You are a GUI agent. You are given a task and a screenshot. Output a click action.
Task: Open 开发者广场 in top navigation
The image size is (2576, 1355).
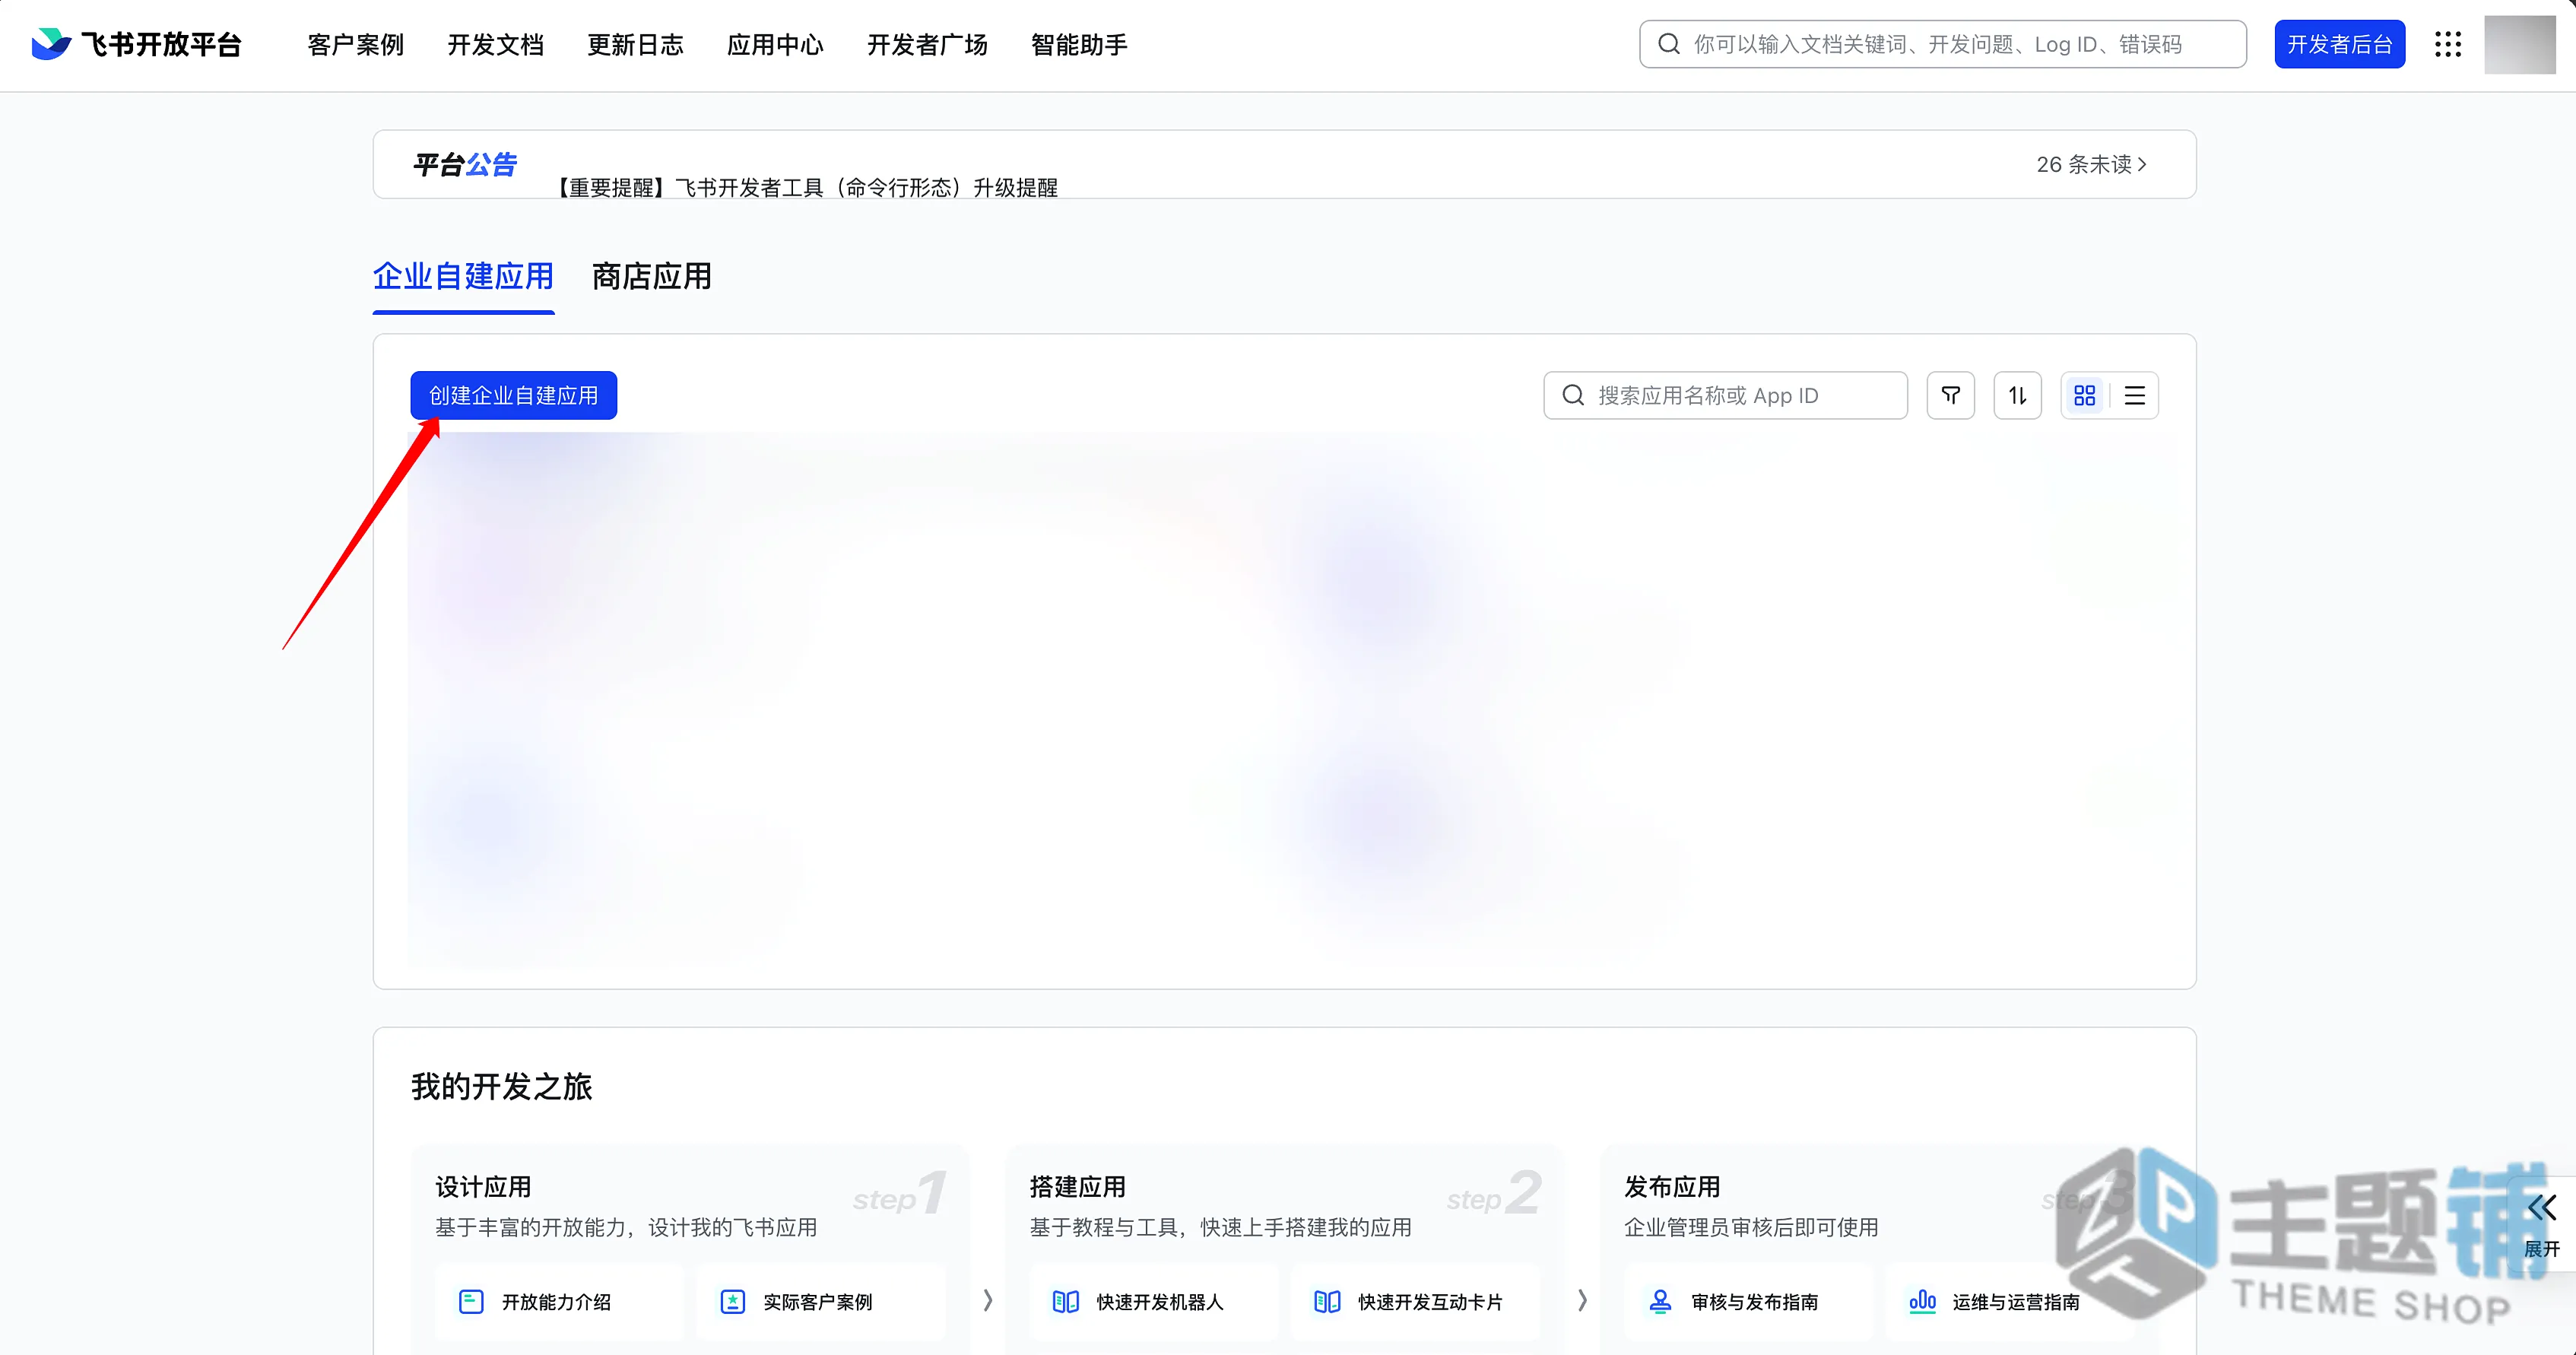[927, 45]
